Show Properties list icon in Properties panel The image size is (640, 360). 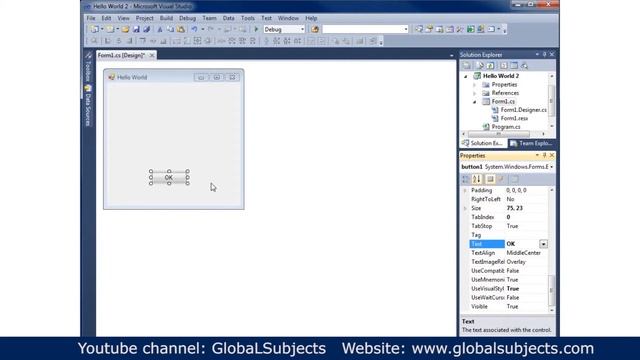click(490, 179)
